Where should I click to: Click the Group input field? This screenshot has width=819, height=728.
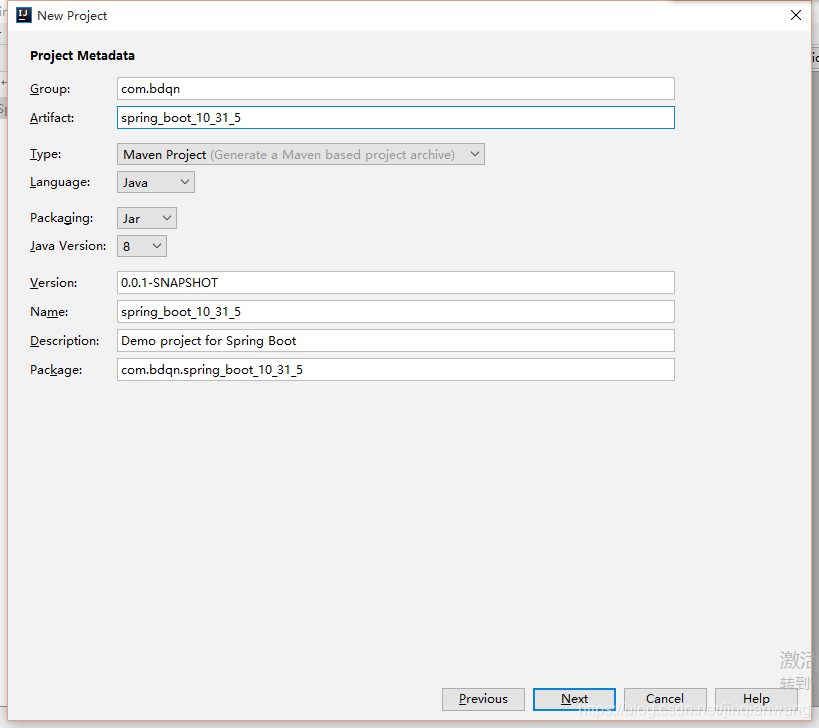(x=395, y=89)
